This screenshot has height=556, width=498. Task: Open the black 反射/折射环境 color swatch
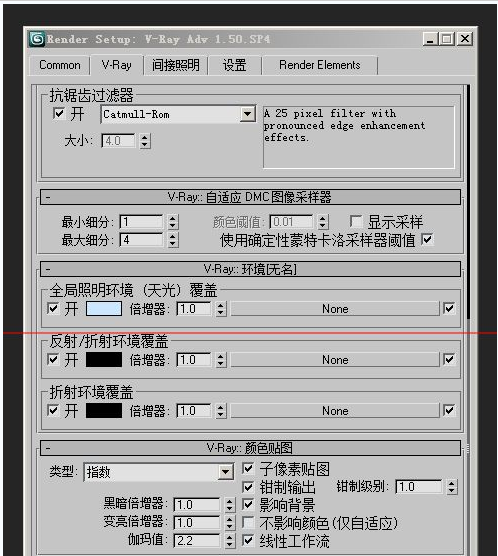[x=104, y=360]
